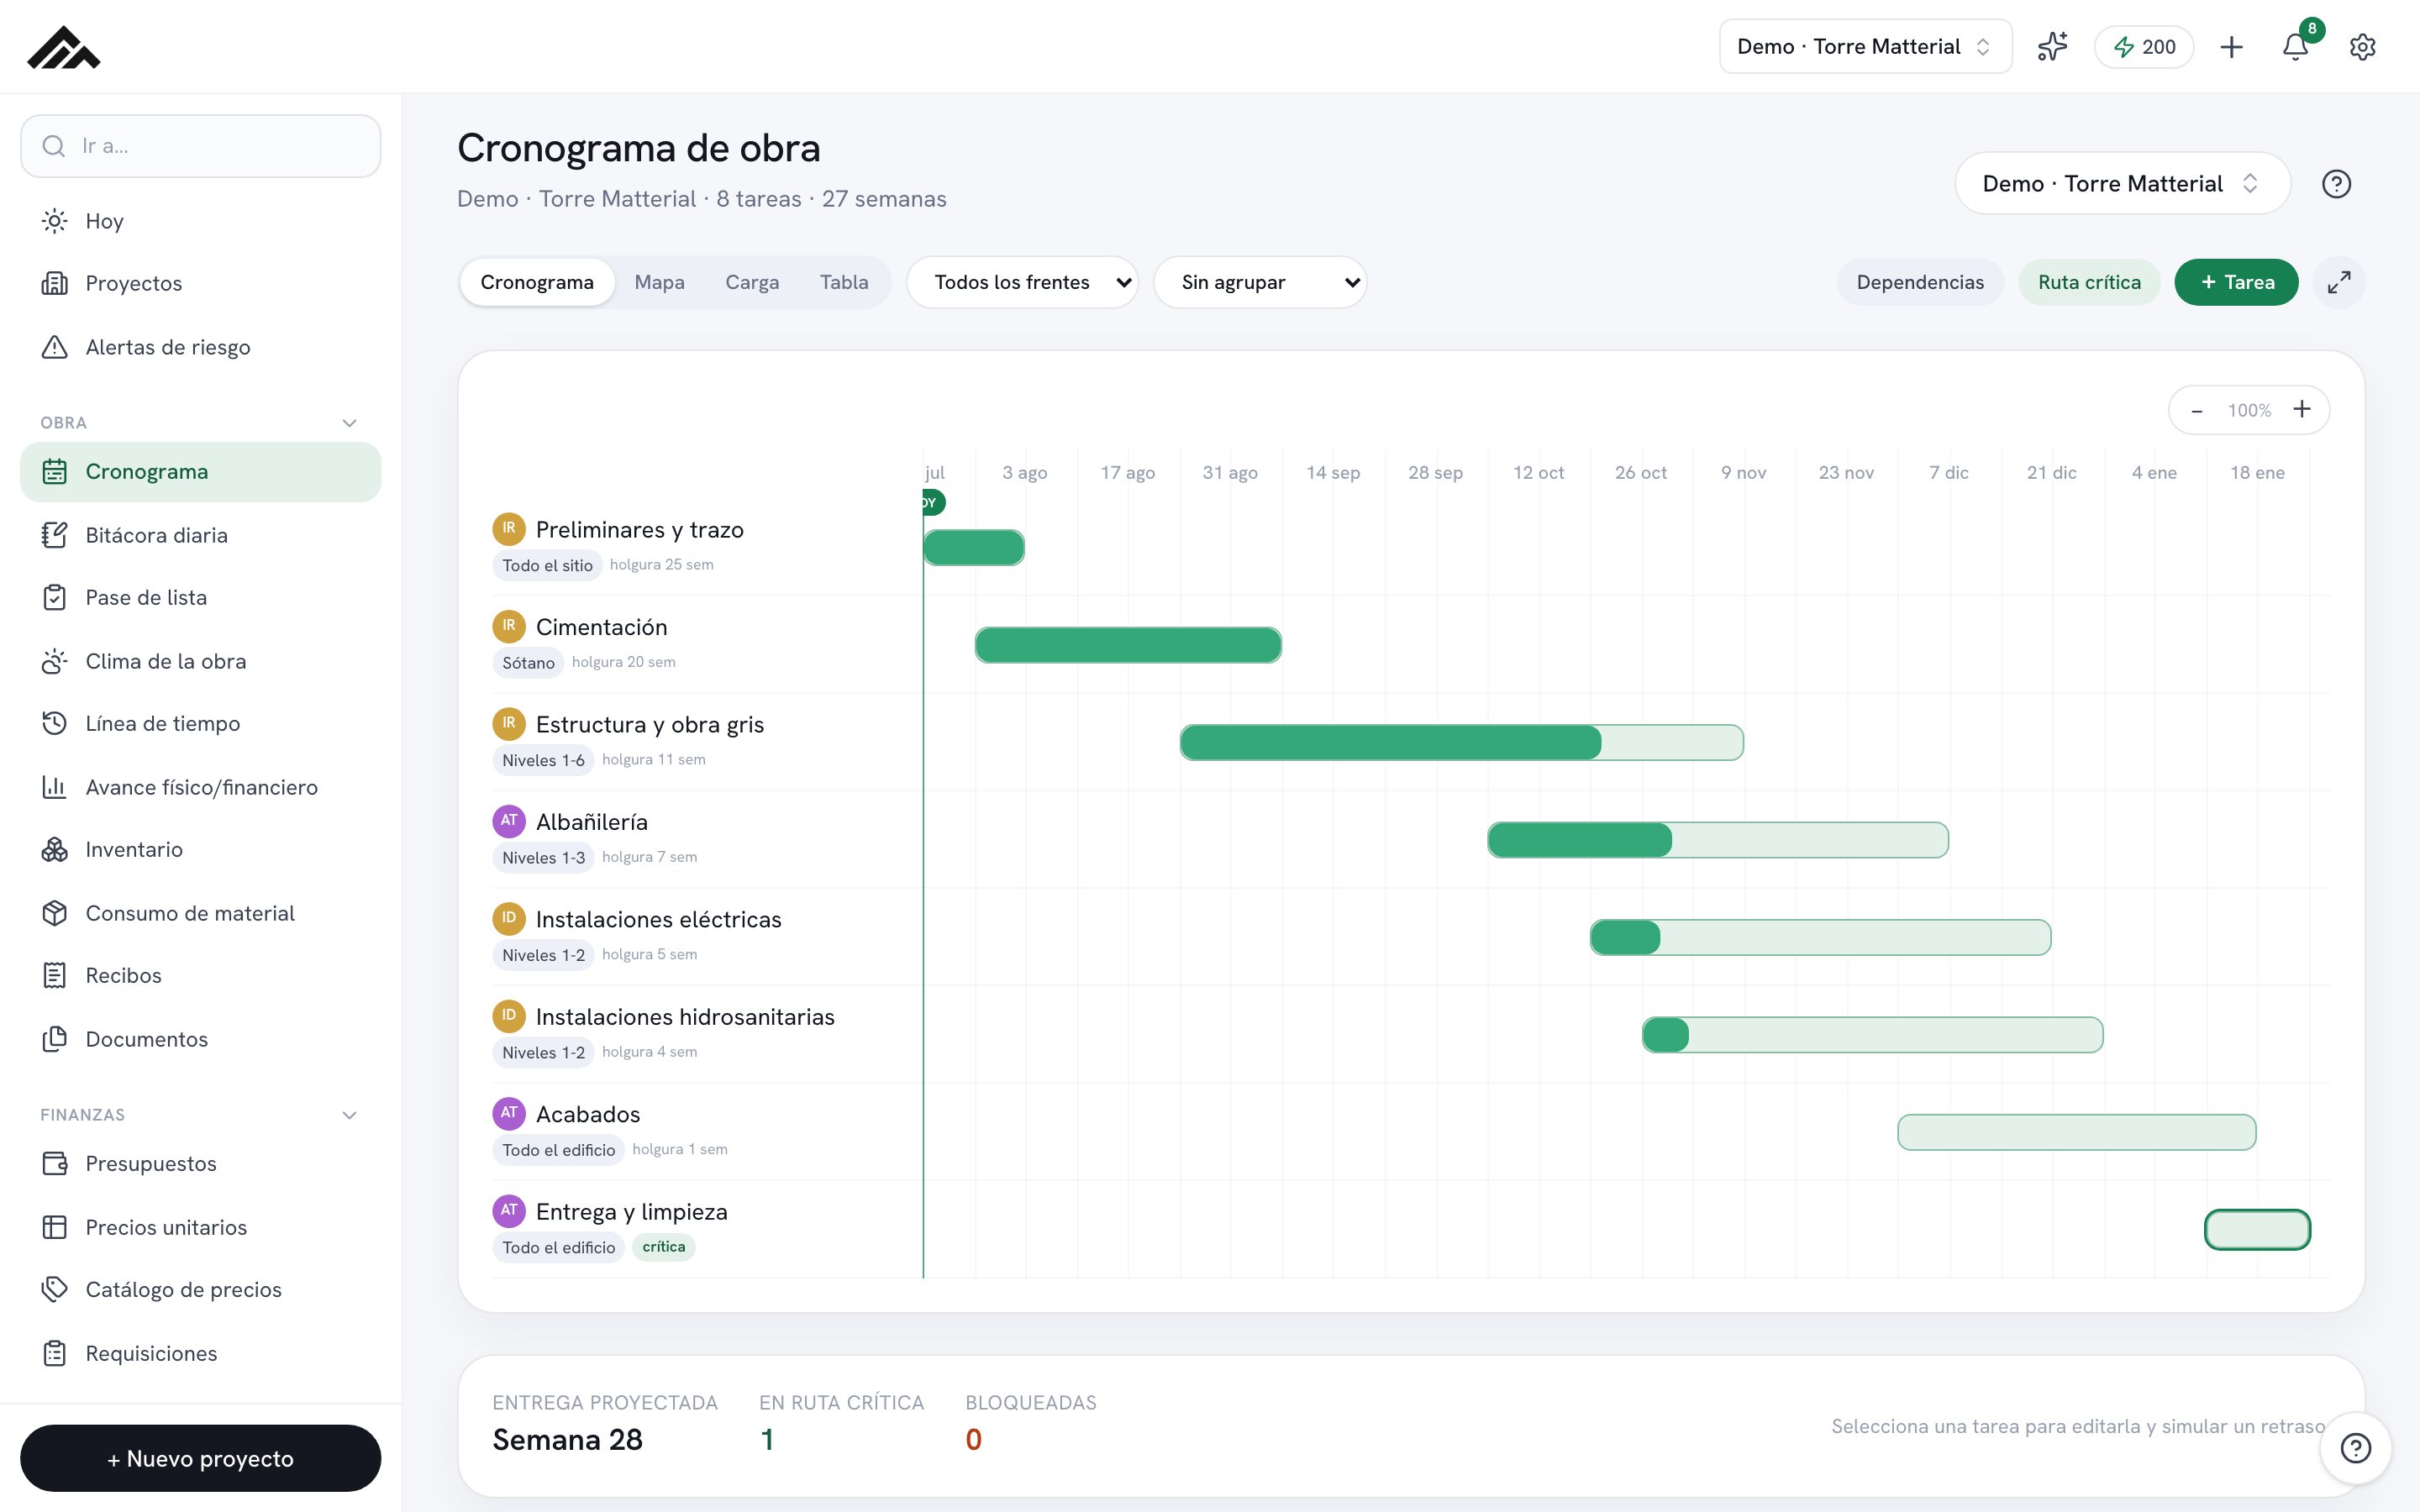
Task: Switch to the Carga tab
Action: click(752, 282)
